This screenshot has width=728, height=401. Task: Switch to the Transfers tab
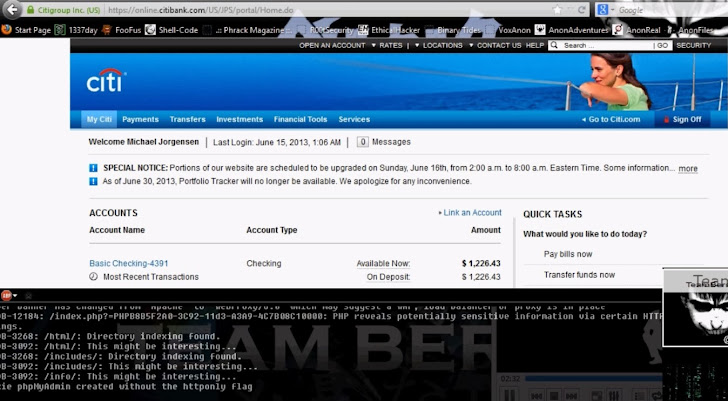(188, 119)
